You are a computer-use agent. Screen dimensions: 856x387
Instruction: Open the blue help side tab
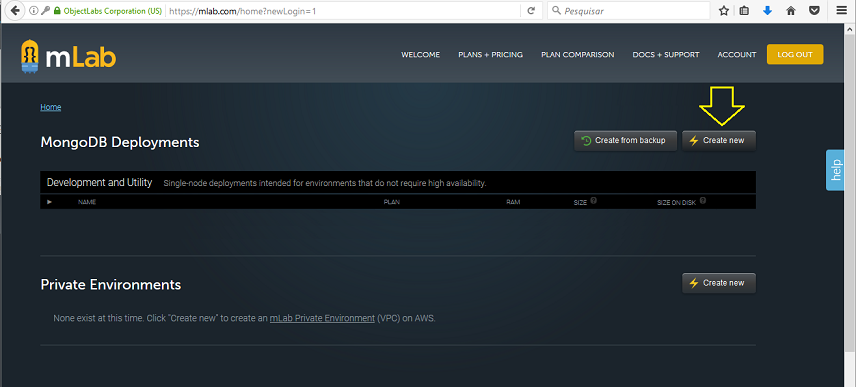tap(835, 170)
